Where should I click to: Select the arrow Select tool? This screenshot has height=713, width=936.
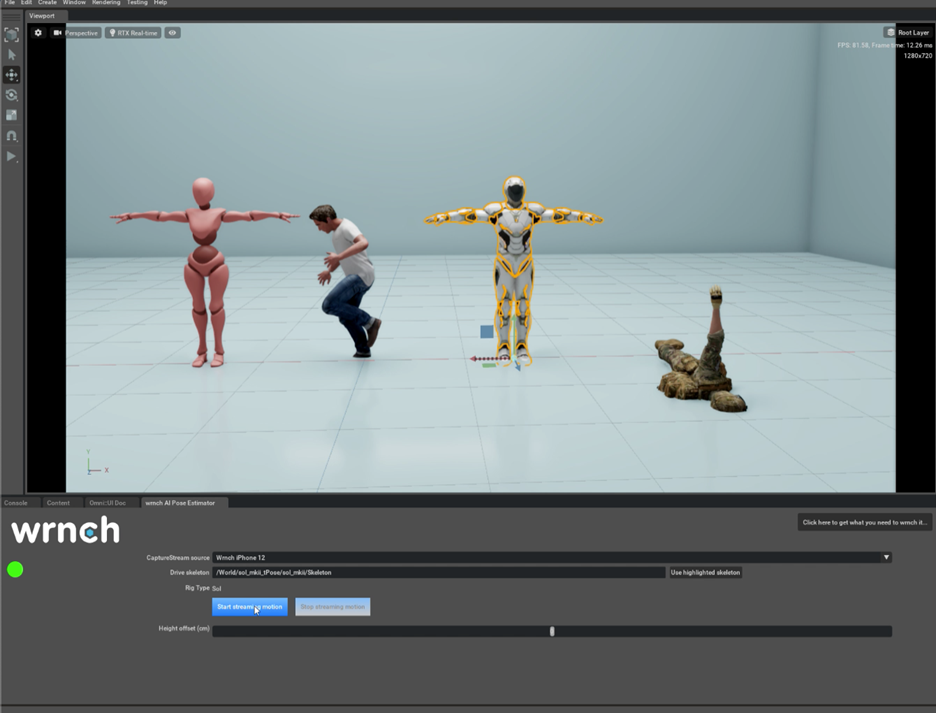click(x=12, y=55)
